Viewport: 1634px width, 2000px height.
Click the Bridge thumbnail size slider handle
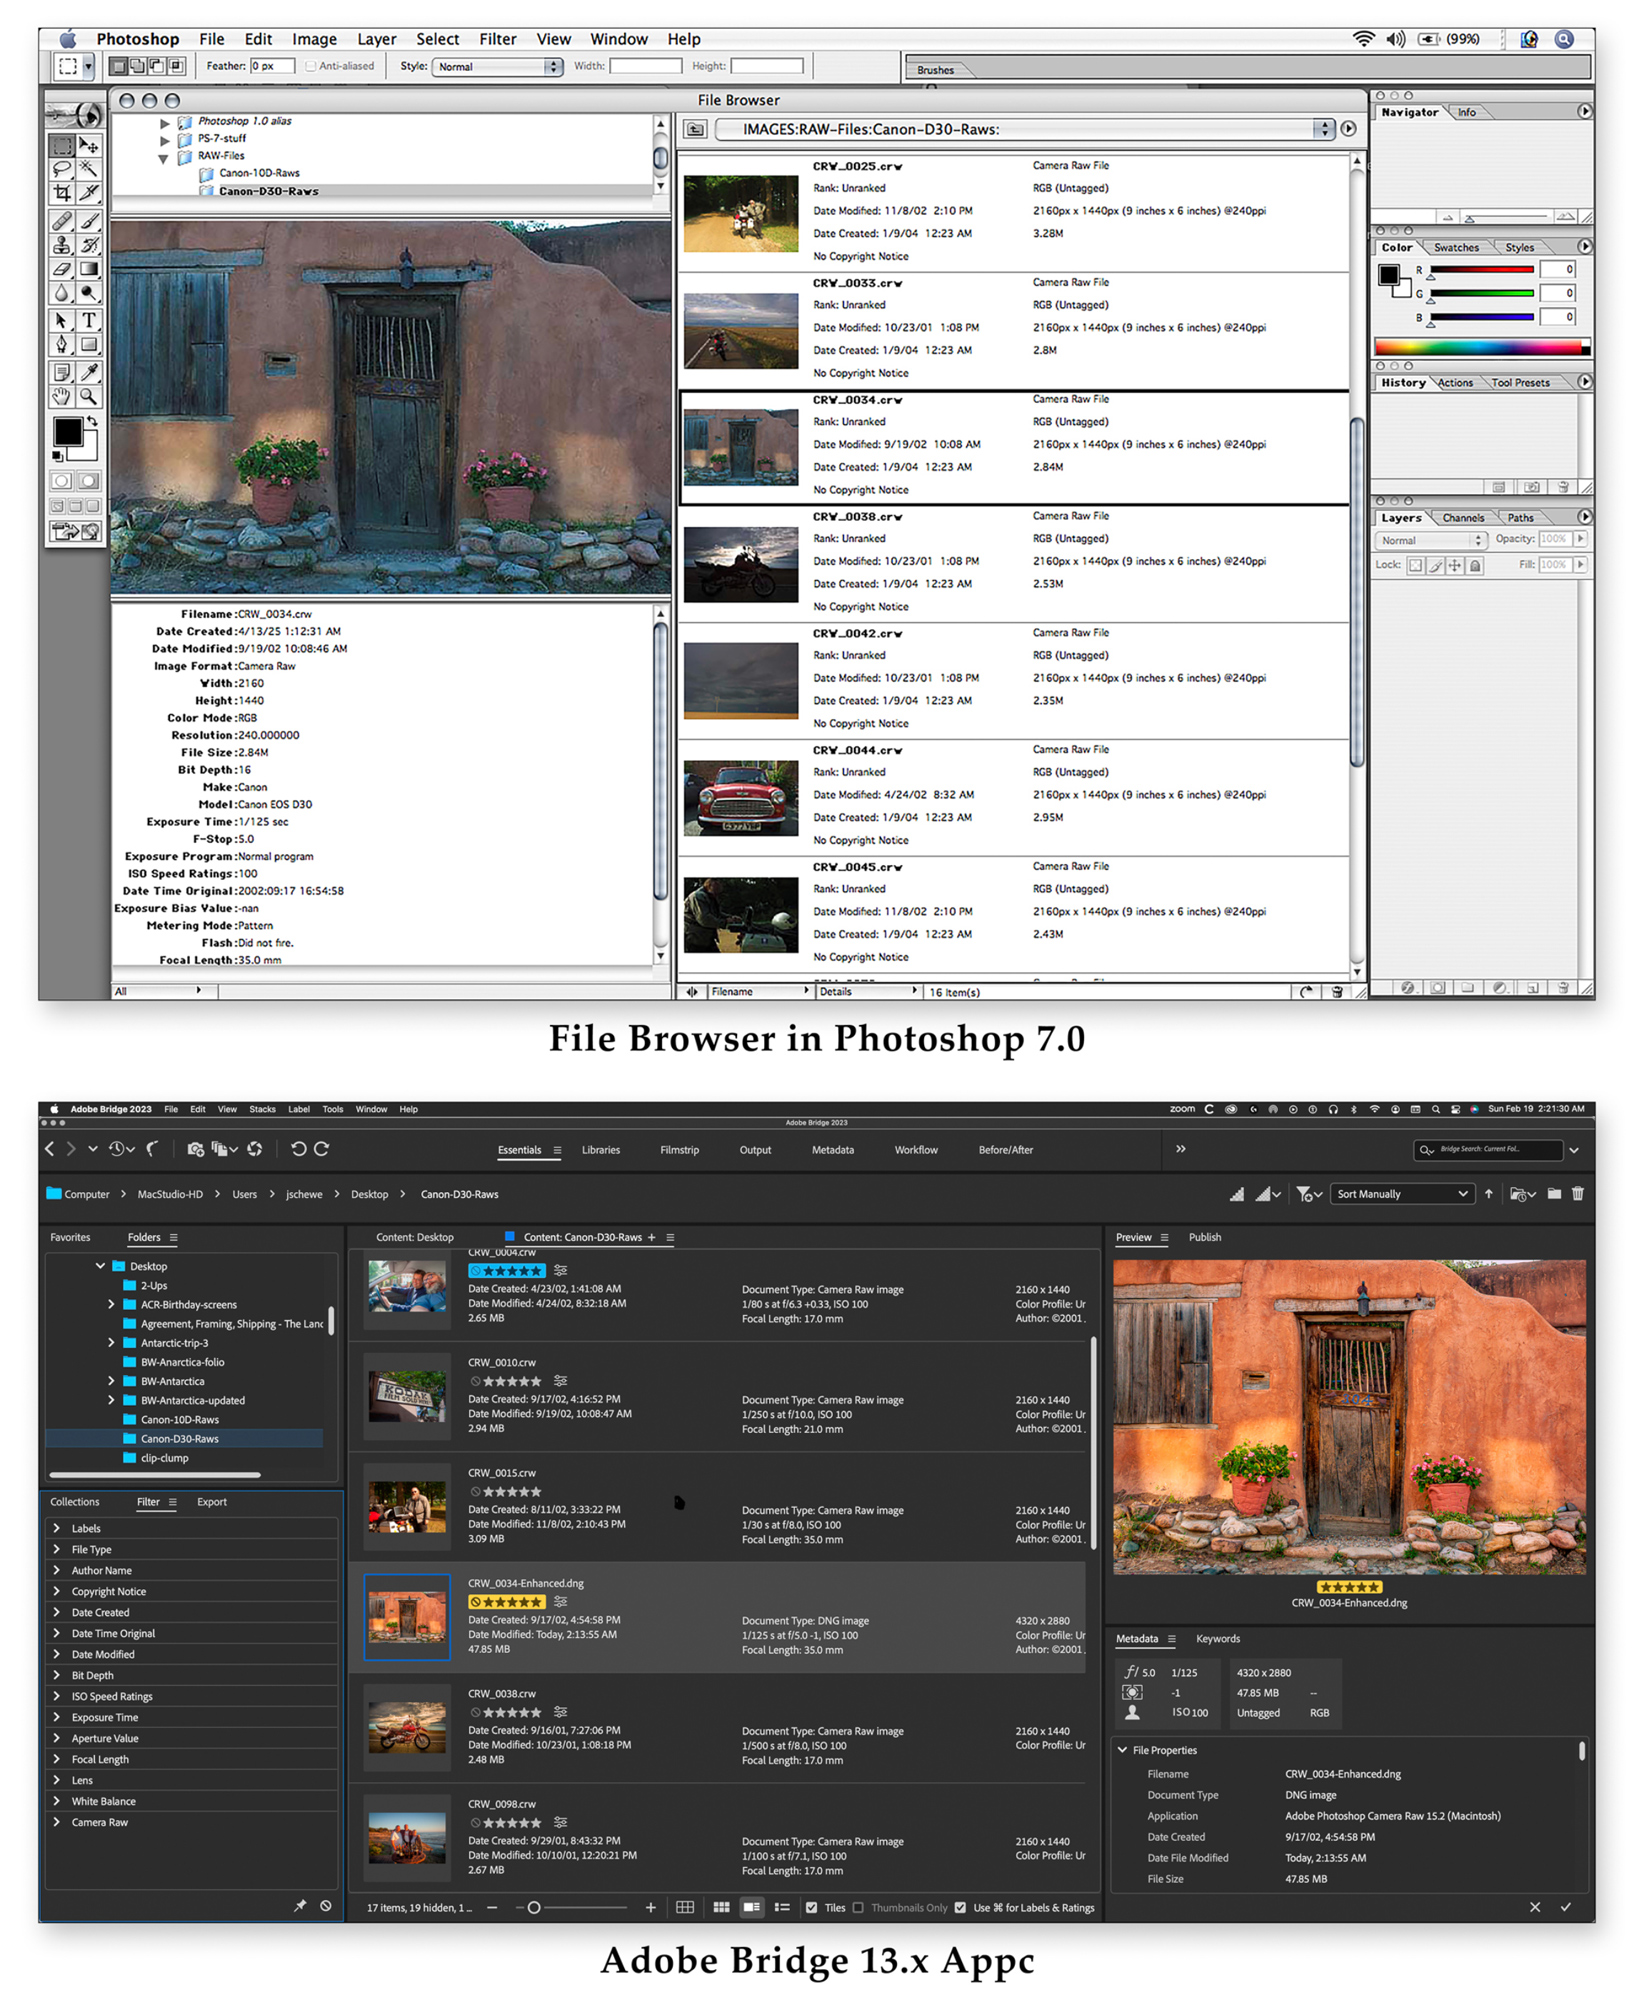534,1907
